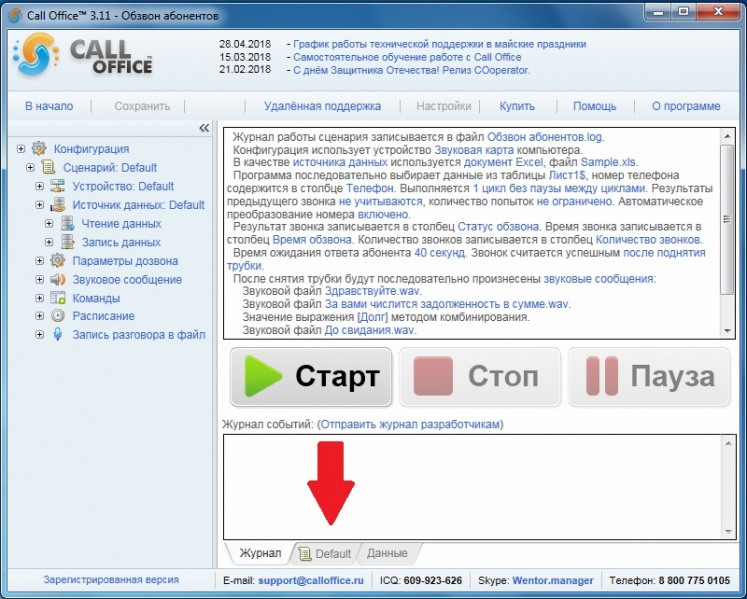Viewport: 747px width, 599px height.
Task: Click the Статус обзвона column link
Action: [x=498, y=227]
